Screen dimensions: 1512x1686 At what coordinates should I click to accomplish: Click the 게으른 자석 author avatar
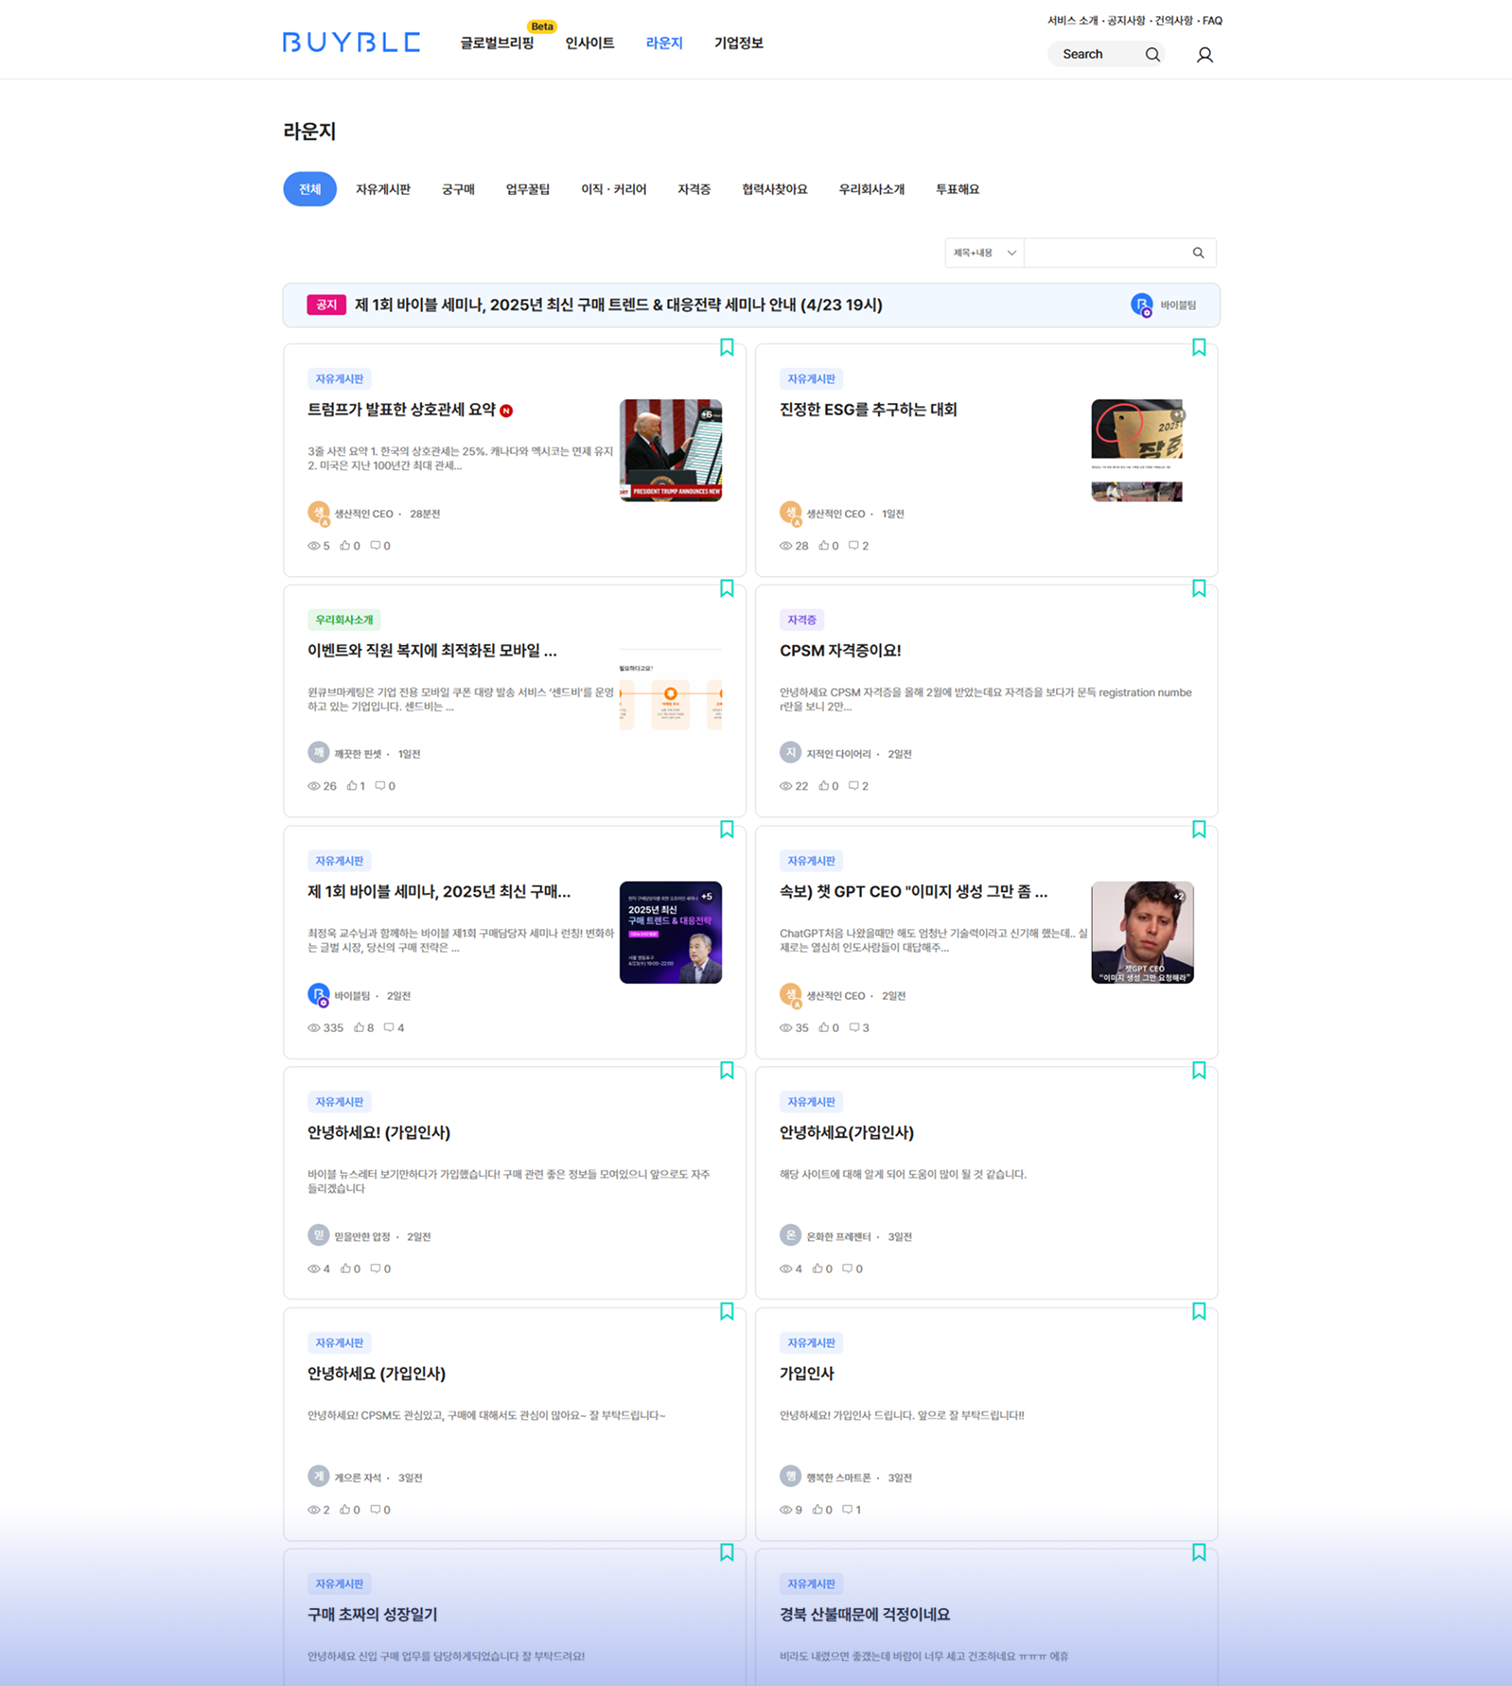coord(318,1476)
